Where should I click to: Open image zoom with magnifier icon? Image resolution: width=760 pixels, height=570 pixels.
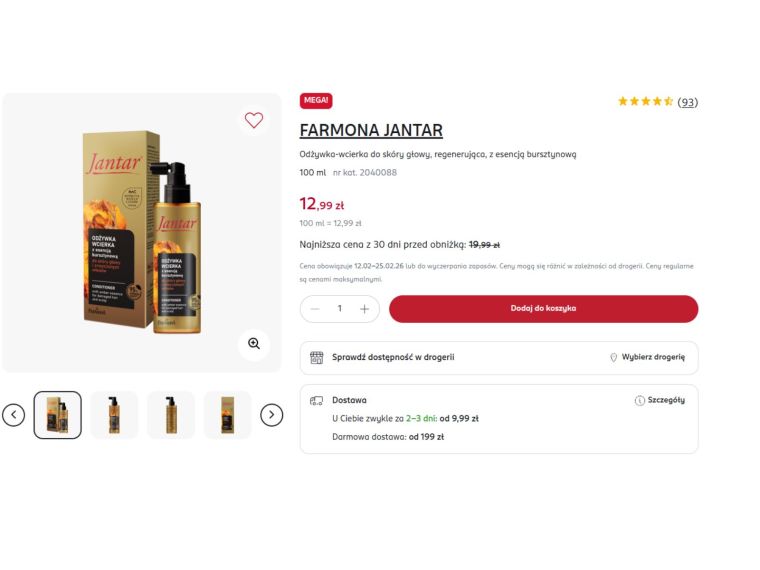(x=254, y=344)
